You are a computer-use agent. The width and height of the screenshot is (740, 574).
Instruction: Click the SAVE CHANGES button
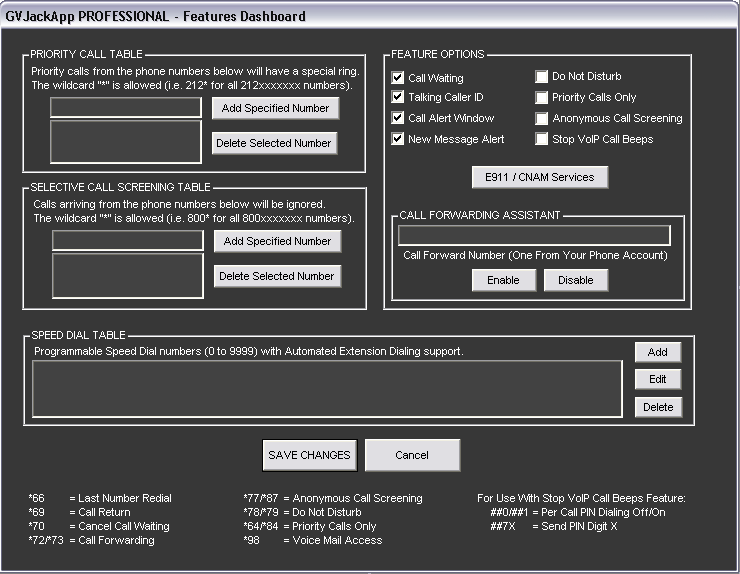click(309, 455)
